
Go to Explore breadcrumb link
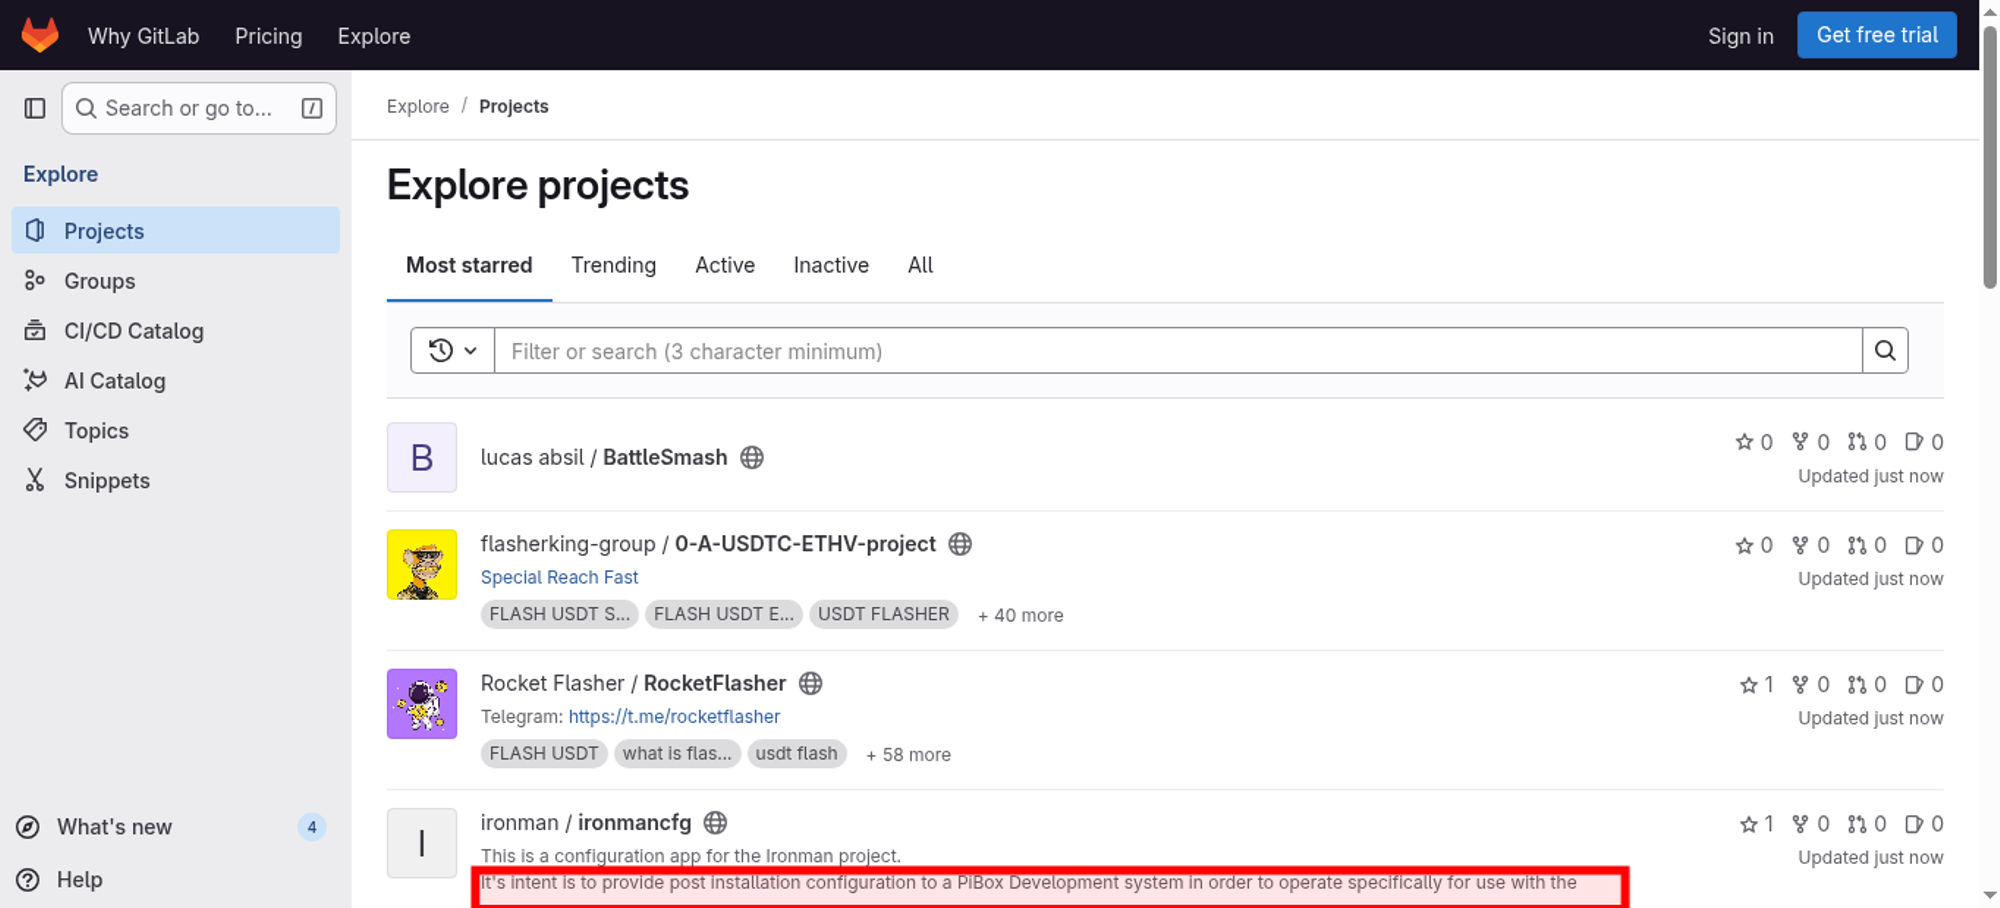click(418, 106)
